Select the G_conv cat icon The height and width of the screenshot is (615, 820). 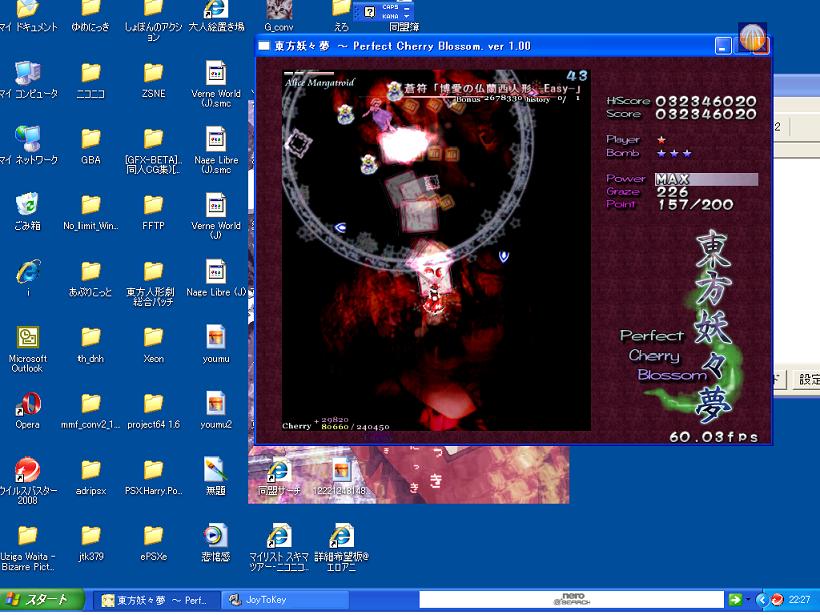pos(279,16)
